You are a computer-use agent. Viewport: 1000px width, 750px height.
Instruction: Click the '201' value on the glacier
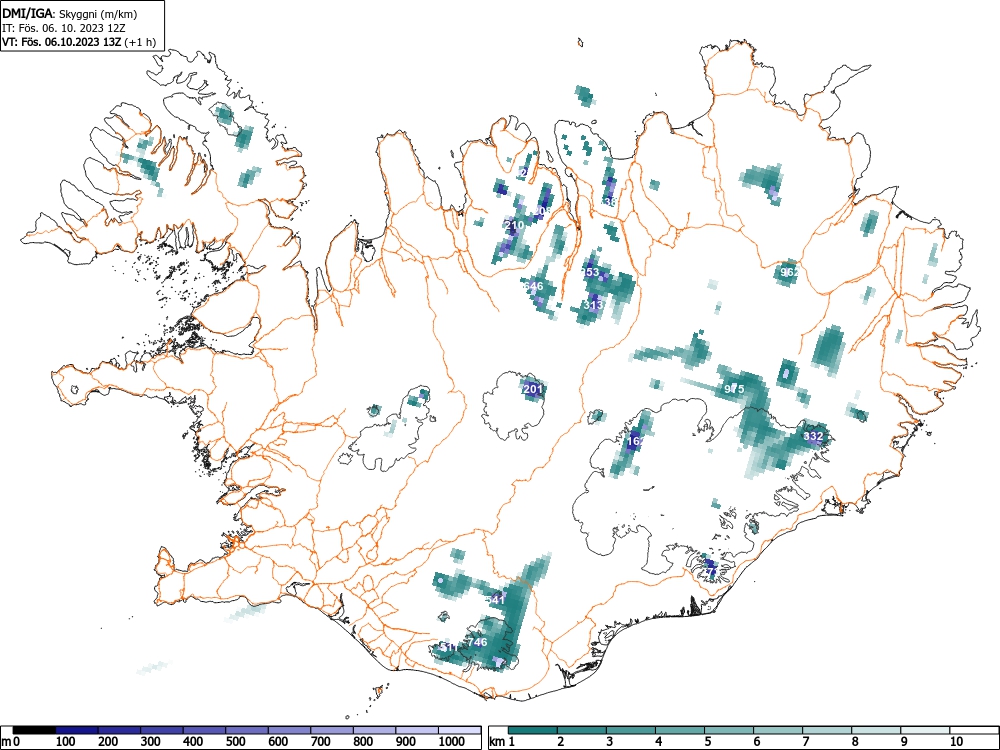point(532,389)
